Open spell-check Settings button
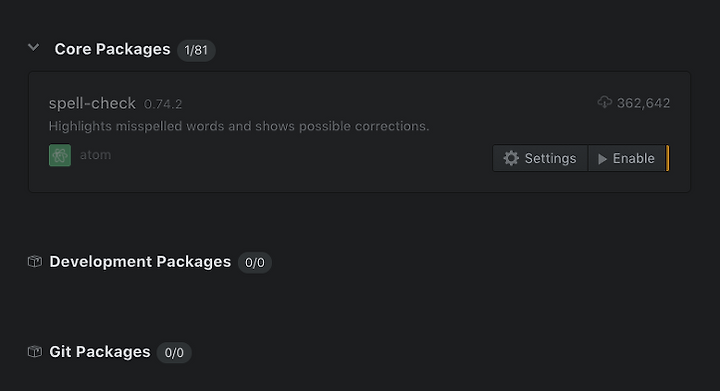720x391 pixels. pyautogui.click(x=540, y=158)
